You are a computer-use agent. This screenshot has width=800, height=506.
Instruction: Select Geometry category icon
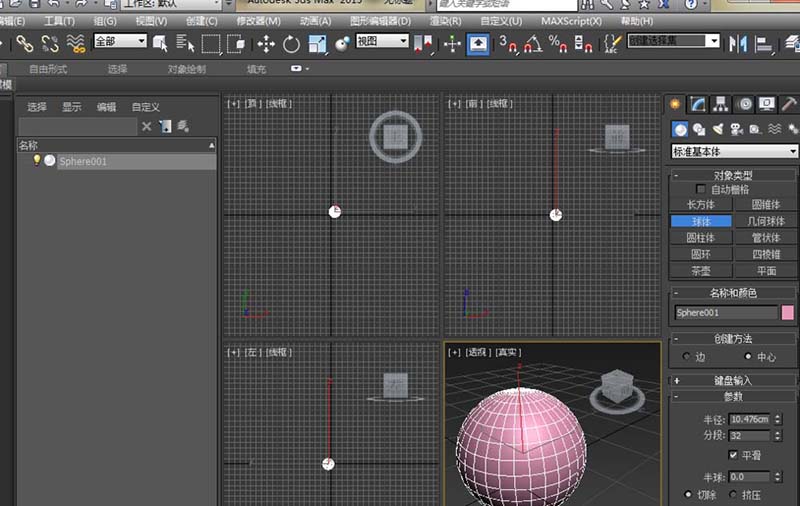point(680,130)
